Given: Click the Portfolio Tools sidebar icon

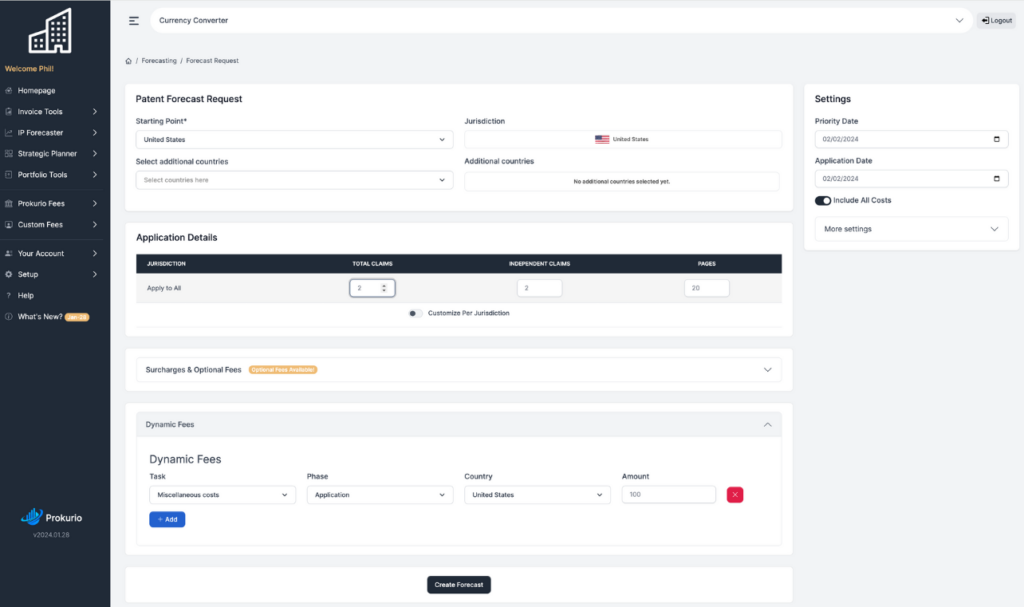Looking at the screenshot, I should coord(8,174).
